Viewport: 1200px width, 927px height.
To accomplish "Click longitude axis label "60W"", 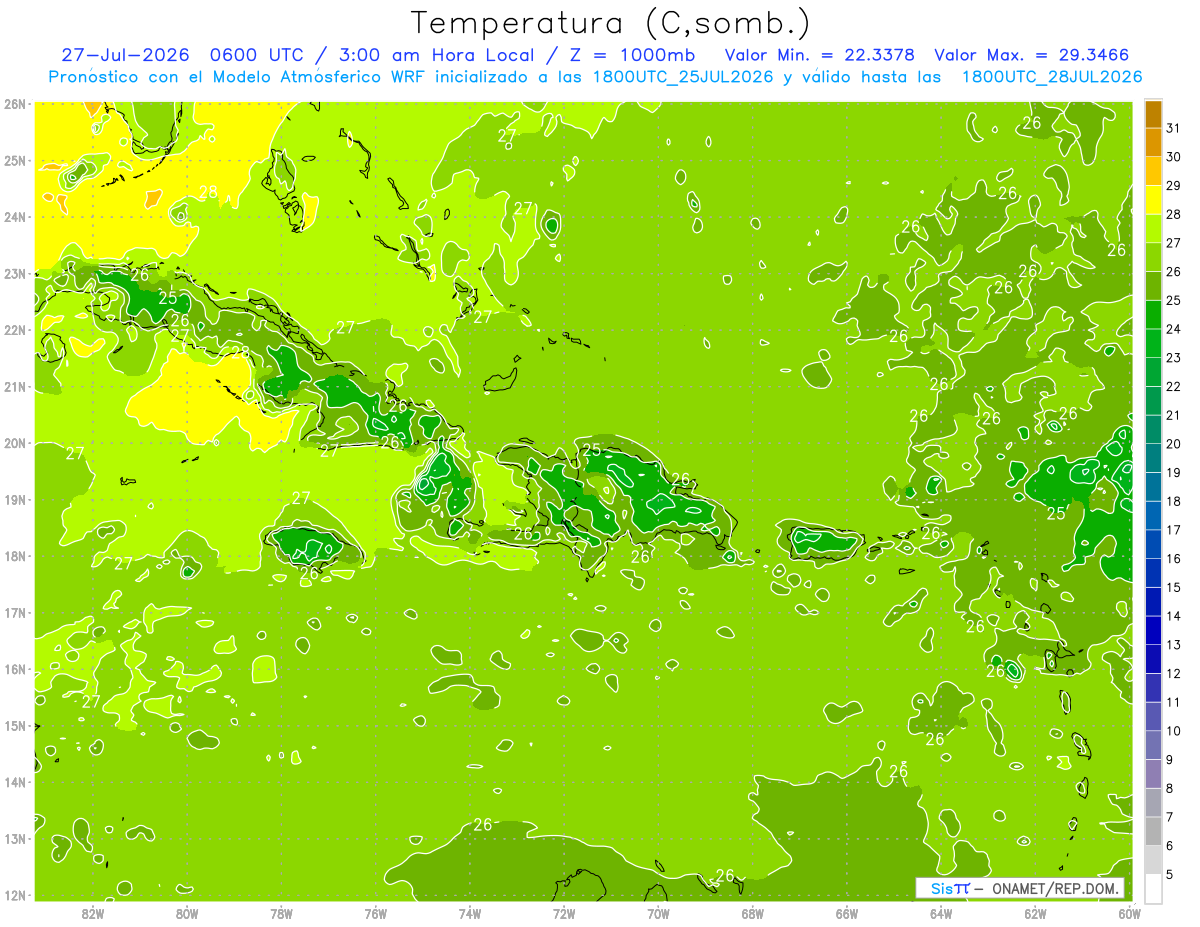I will (1129, 913).
